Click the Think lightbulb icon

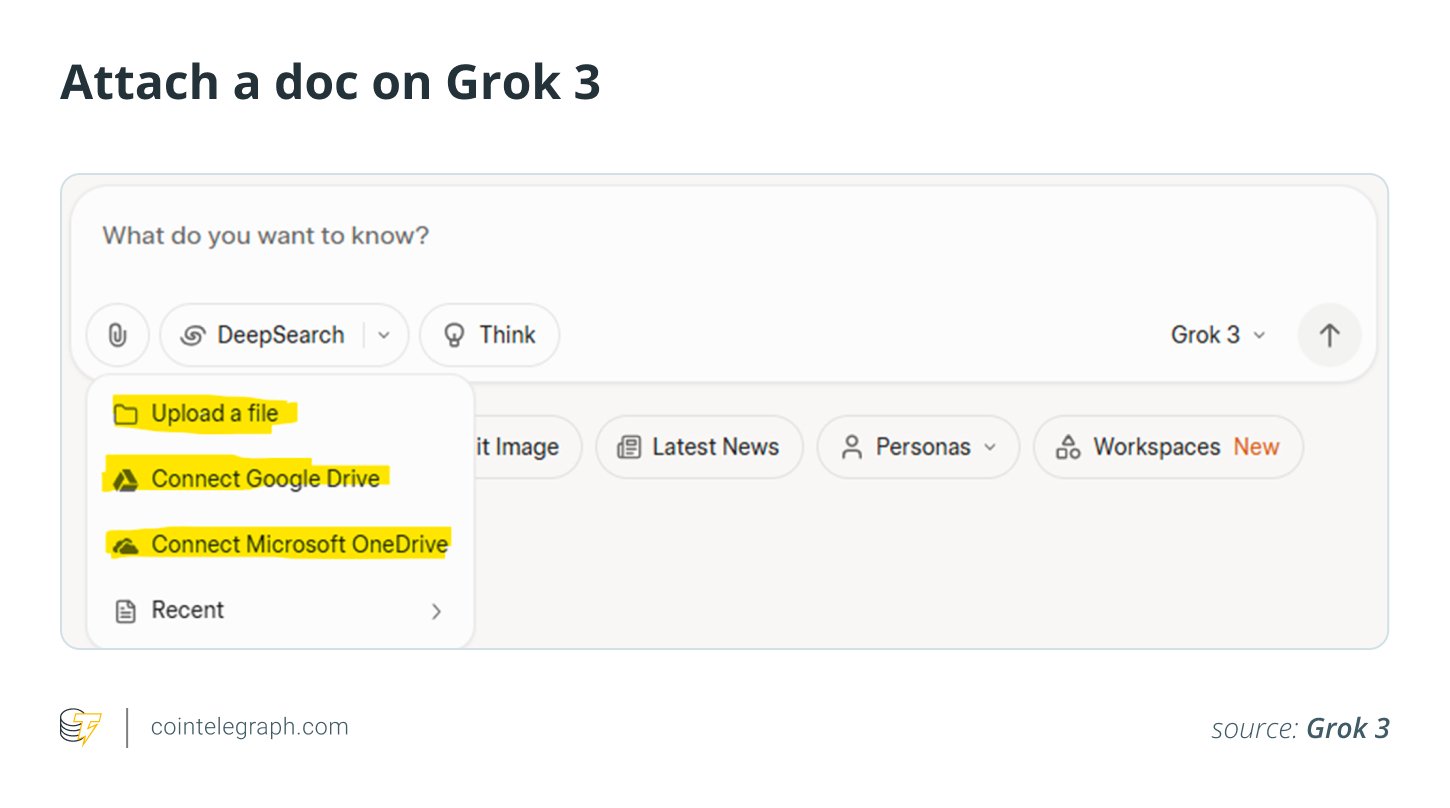click(456, 335)
